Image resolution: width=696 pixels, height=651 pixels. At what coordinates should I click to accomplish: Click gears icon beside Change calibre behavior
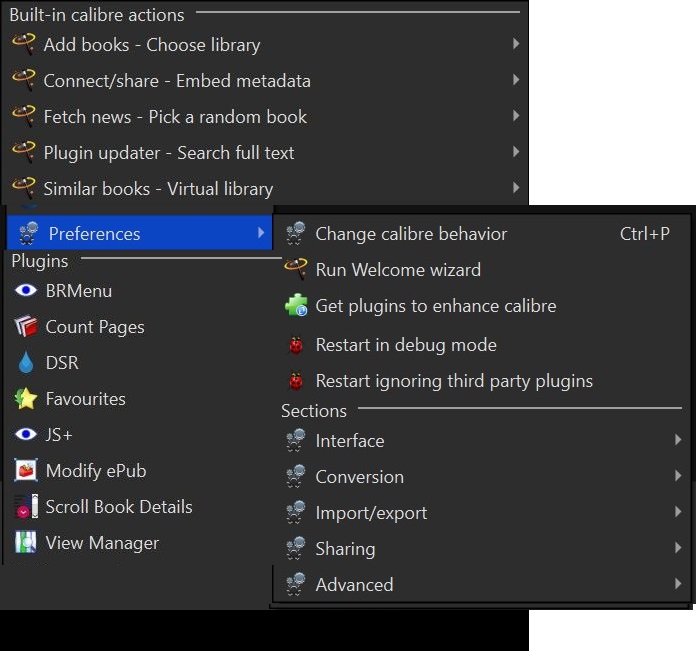pos(296,233)
